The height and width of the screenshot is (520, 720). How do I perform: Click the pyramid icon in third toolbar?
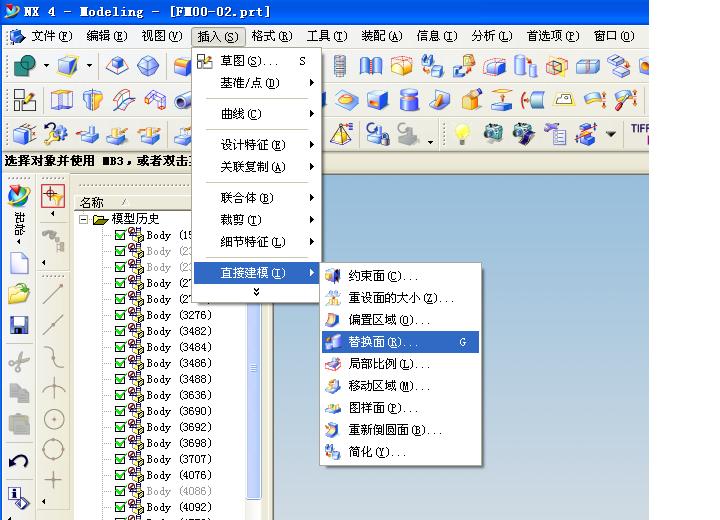click(342, 134)
